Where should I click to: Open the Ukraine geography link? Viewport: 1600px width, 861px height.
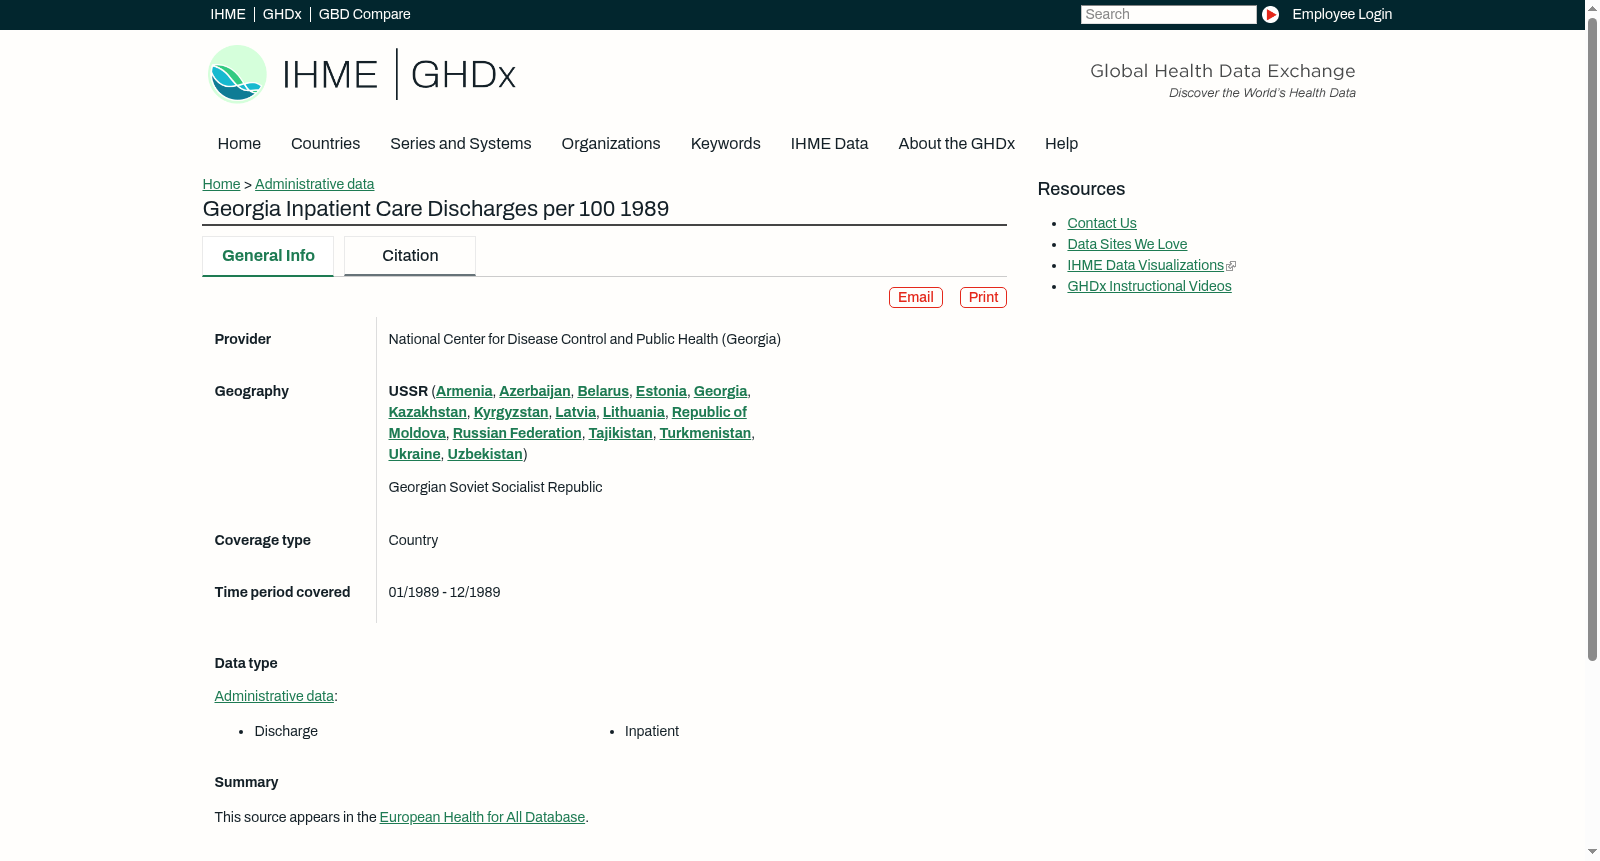pos(415,455)
